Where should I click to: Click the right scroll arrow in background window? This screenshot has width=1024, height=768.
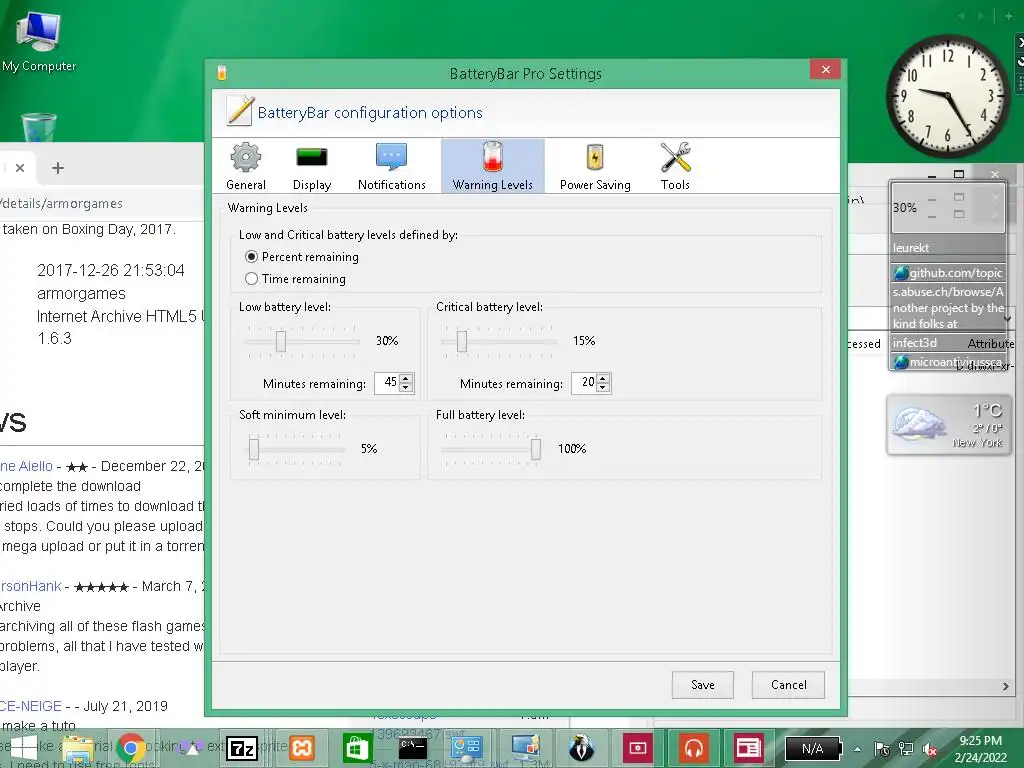coord(1006,686)
